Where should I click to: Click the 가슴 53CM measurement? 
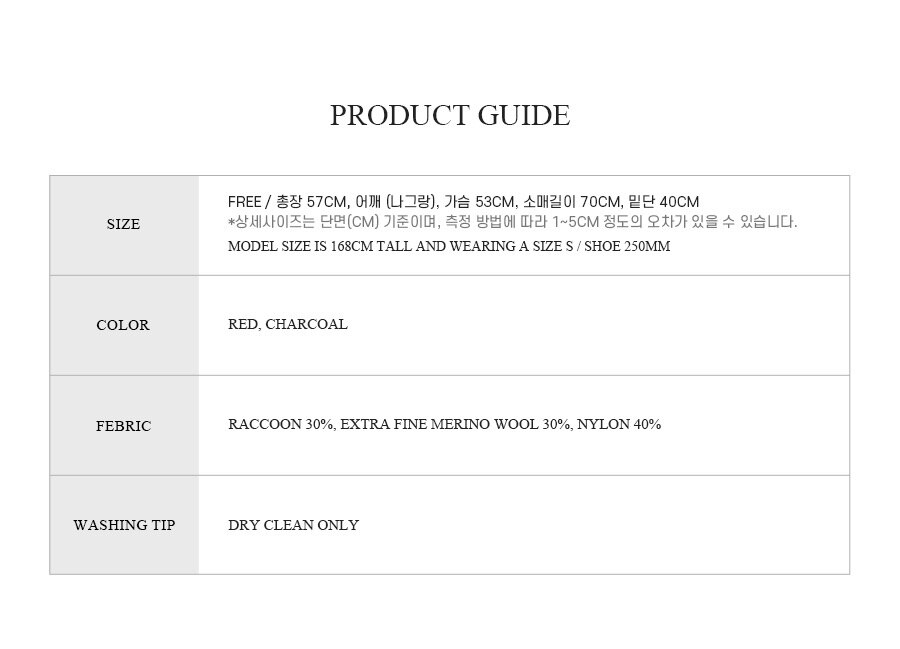(x=480, y=202)
